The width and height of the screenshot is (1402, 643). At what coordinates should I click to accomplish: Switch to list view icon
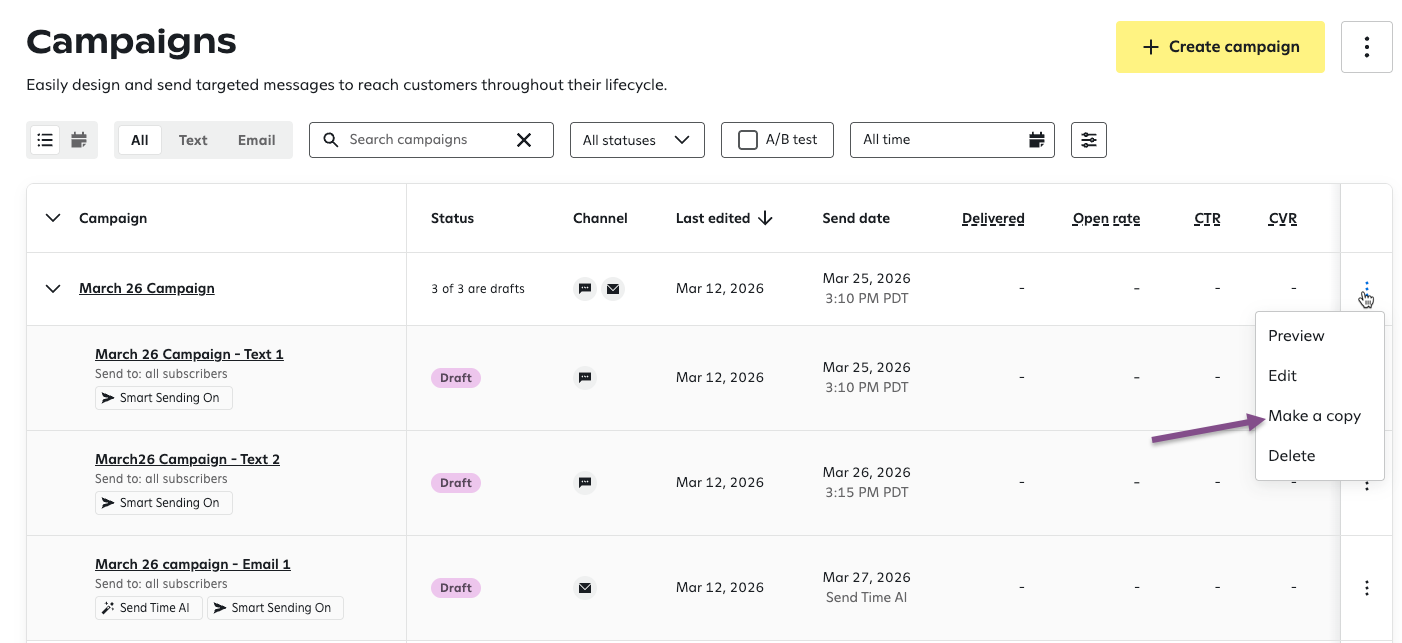[45, 140]
